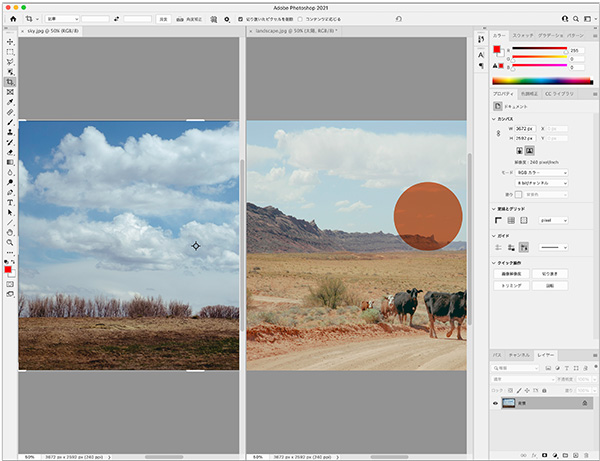Set the canvas to portrait orientation

pos(520,150)
